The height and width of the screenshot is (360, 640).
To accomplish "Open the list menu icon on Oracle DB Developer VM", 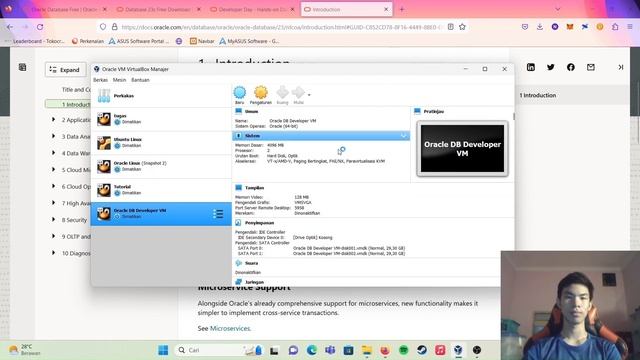I will click(218, 214).
